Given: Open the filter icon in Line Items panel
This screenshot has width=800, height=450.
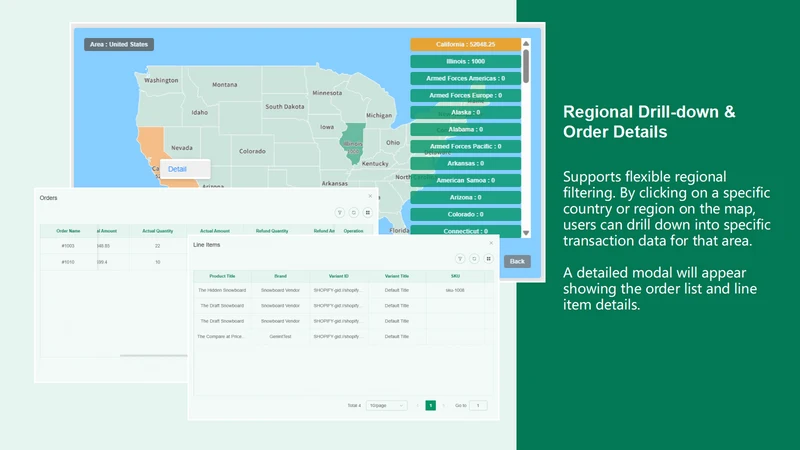Looking at the screenshot, I should 460,259.
